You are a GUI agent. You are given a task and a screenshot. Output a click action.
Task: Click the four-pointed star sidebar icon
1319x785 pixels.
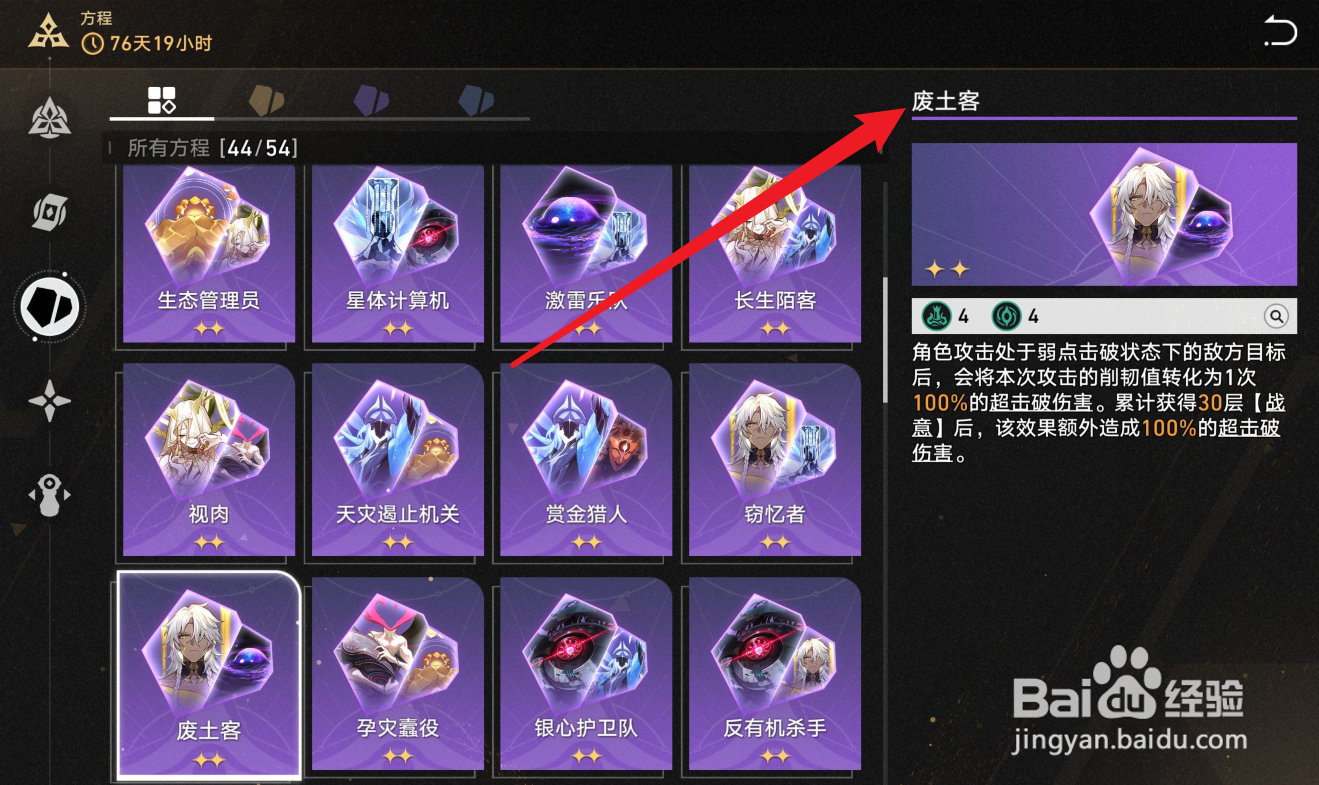[49, 402]
